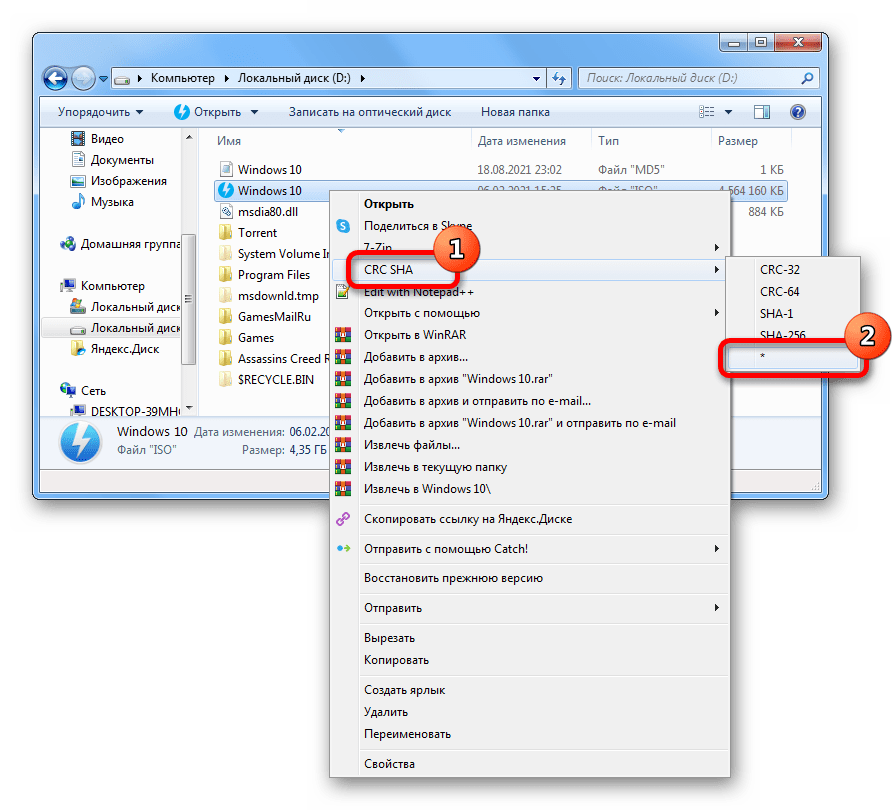
Task: Click the Новая папка button
Action: click(515, 112)
